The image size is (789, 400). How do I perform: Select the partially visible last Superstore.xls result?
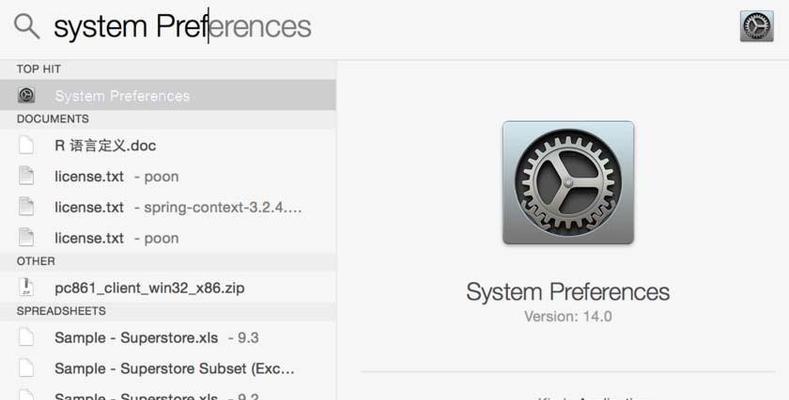(x=168, y=393)
